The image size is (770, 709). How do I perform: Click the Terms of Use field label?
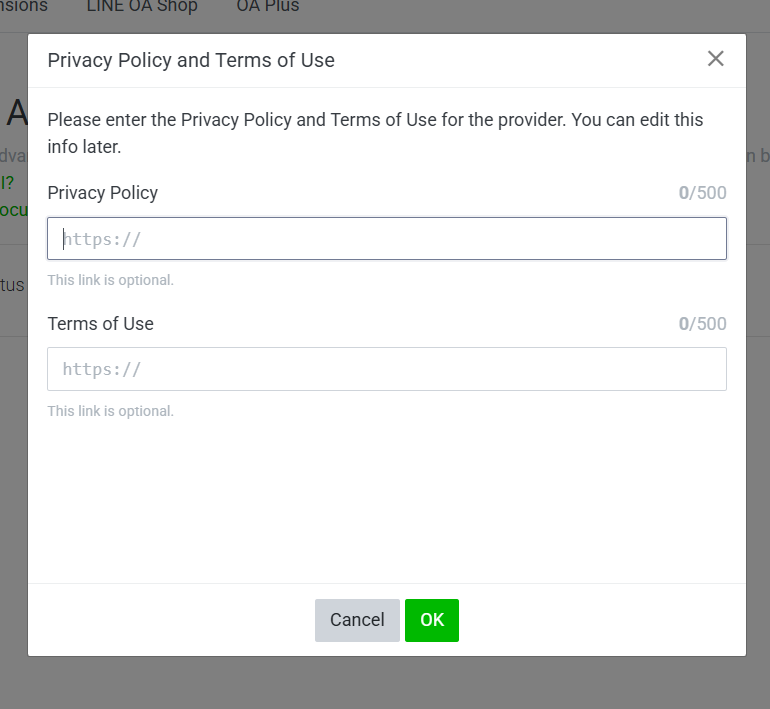tap(100, 324)
